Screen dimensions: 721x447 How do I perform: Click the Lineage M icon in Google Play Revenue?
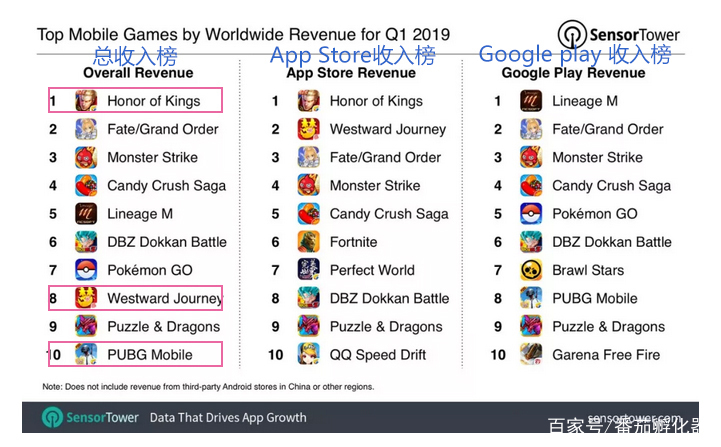point(531,101)
